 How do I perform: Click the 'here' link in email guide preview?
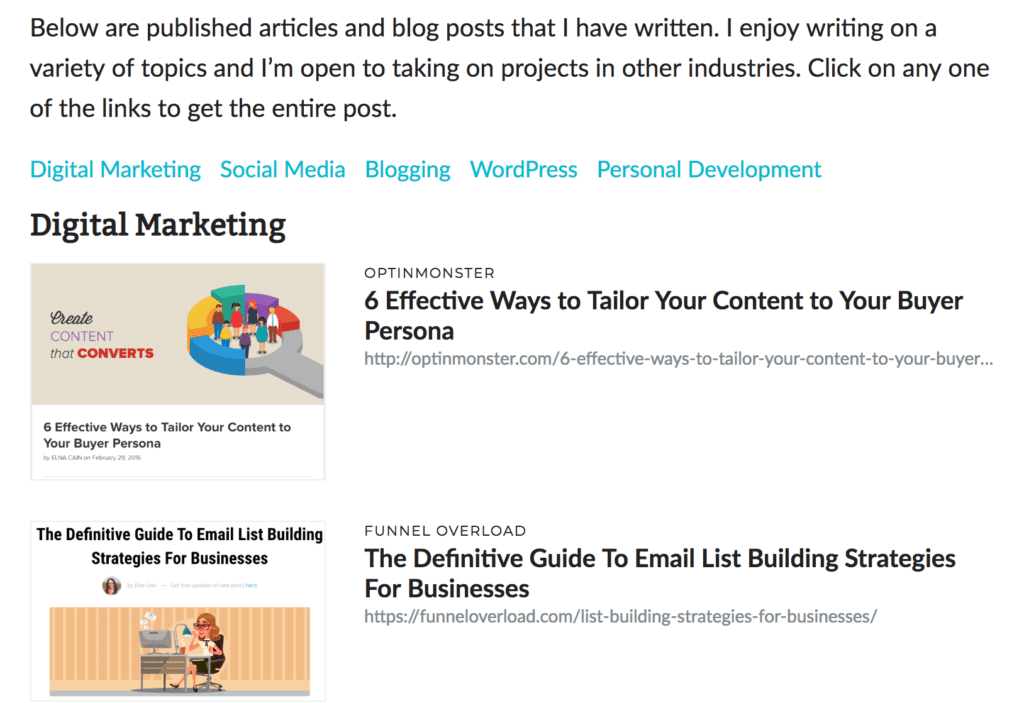(250, 585)
